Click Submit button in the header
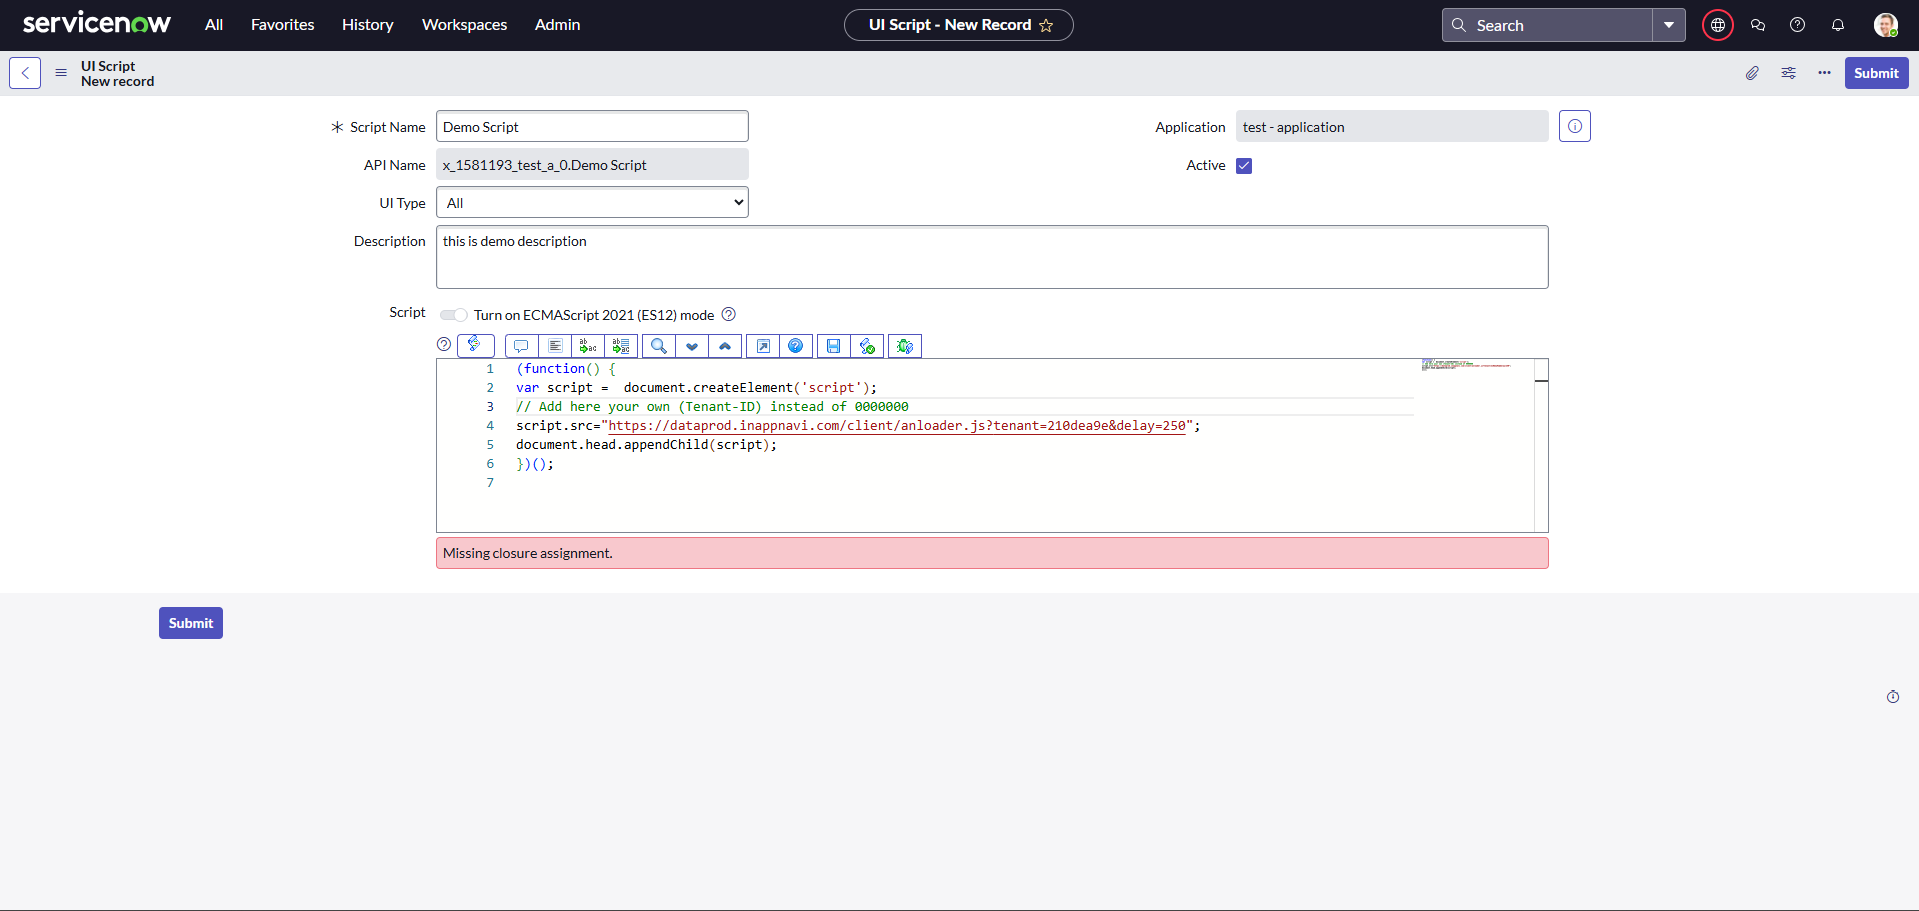This screenshot has width=1919, height=911. coord(1876,73)
